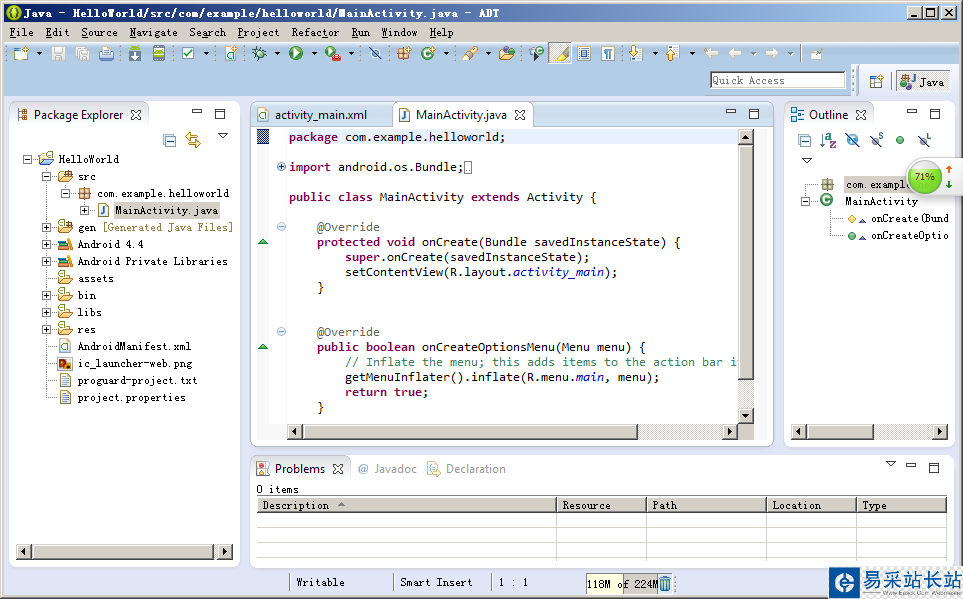The height and width of the screenshot is (599, 963).
Task: Toggle Hide Static Members in Outline
Action: pyautogui.click(x=876, y=141)
